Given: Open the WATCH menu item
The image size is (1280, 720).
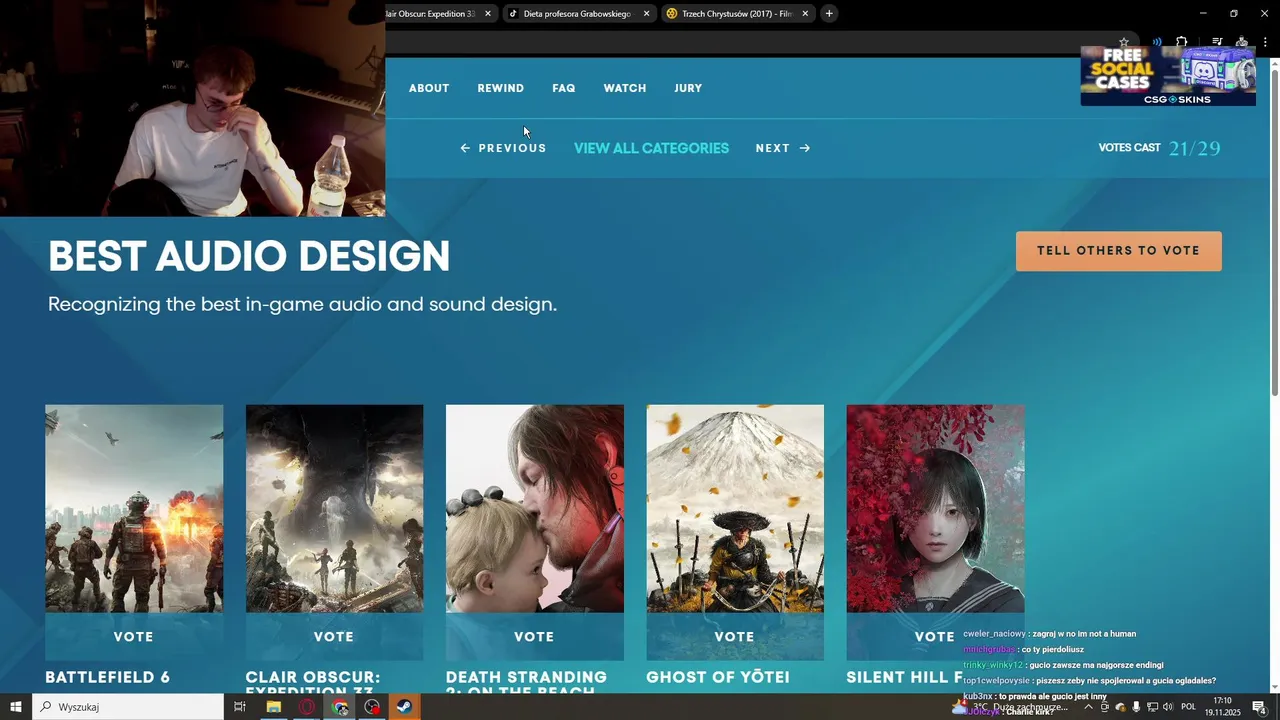Looking at the screenshot, I should point(625,88).
